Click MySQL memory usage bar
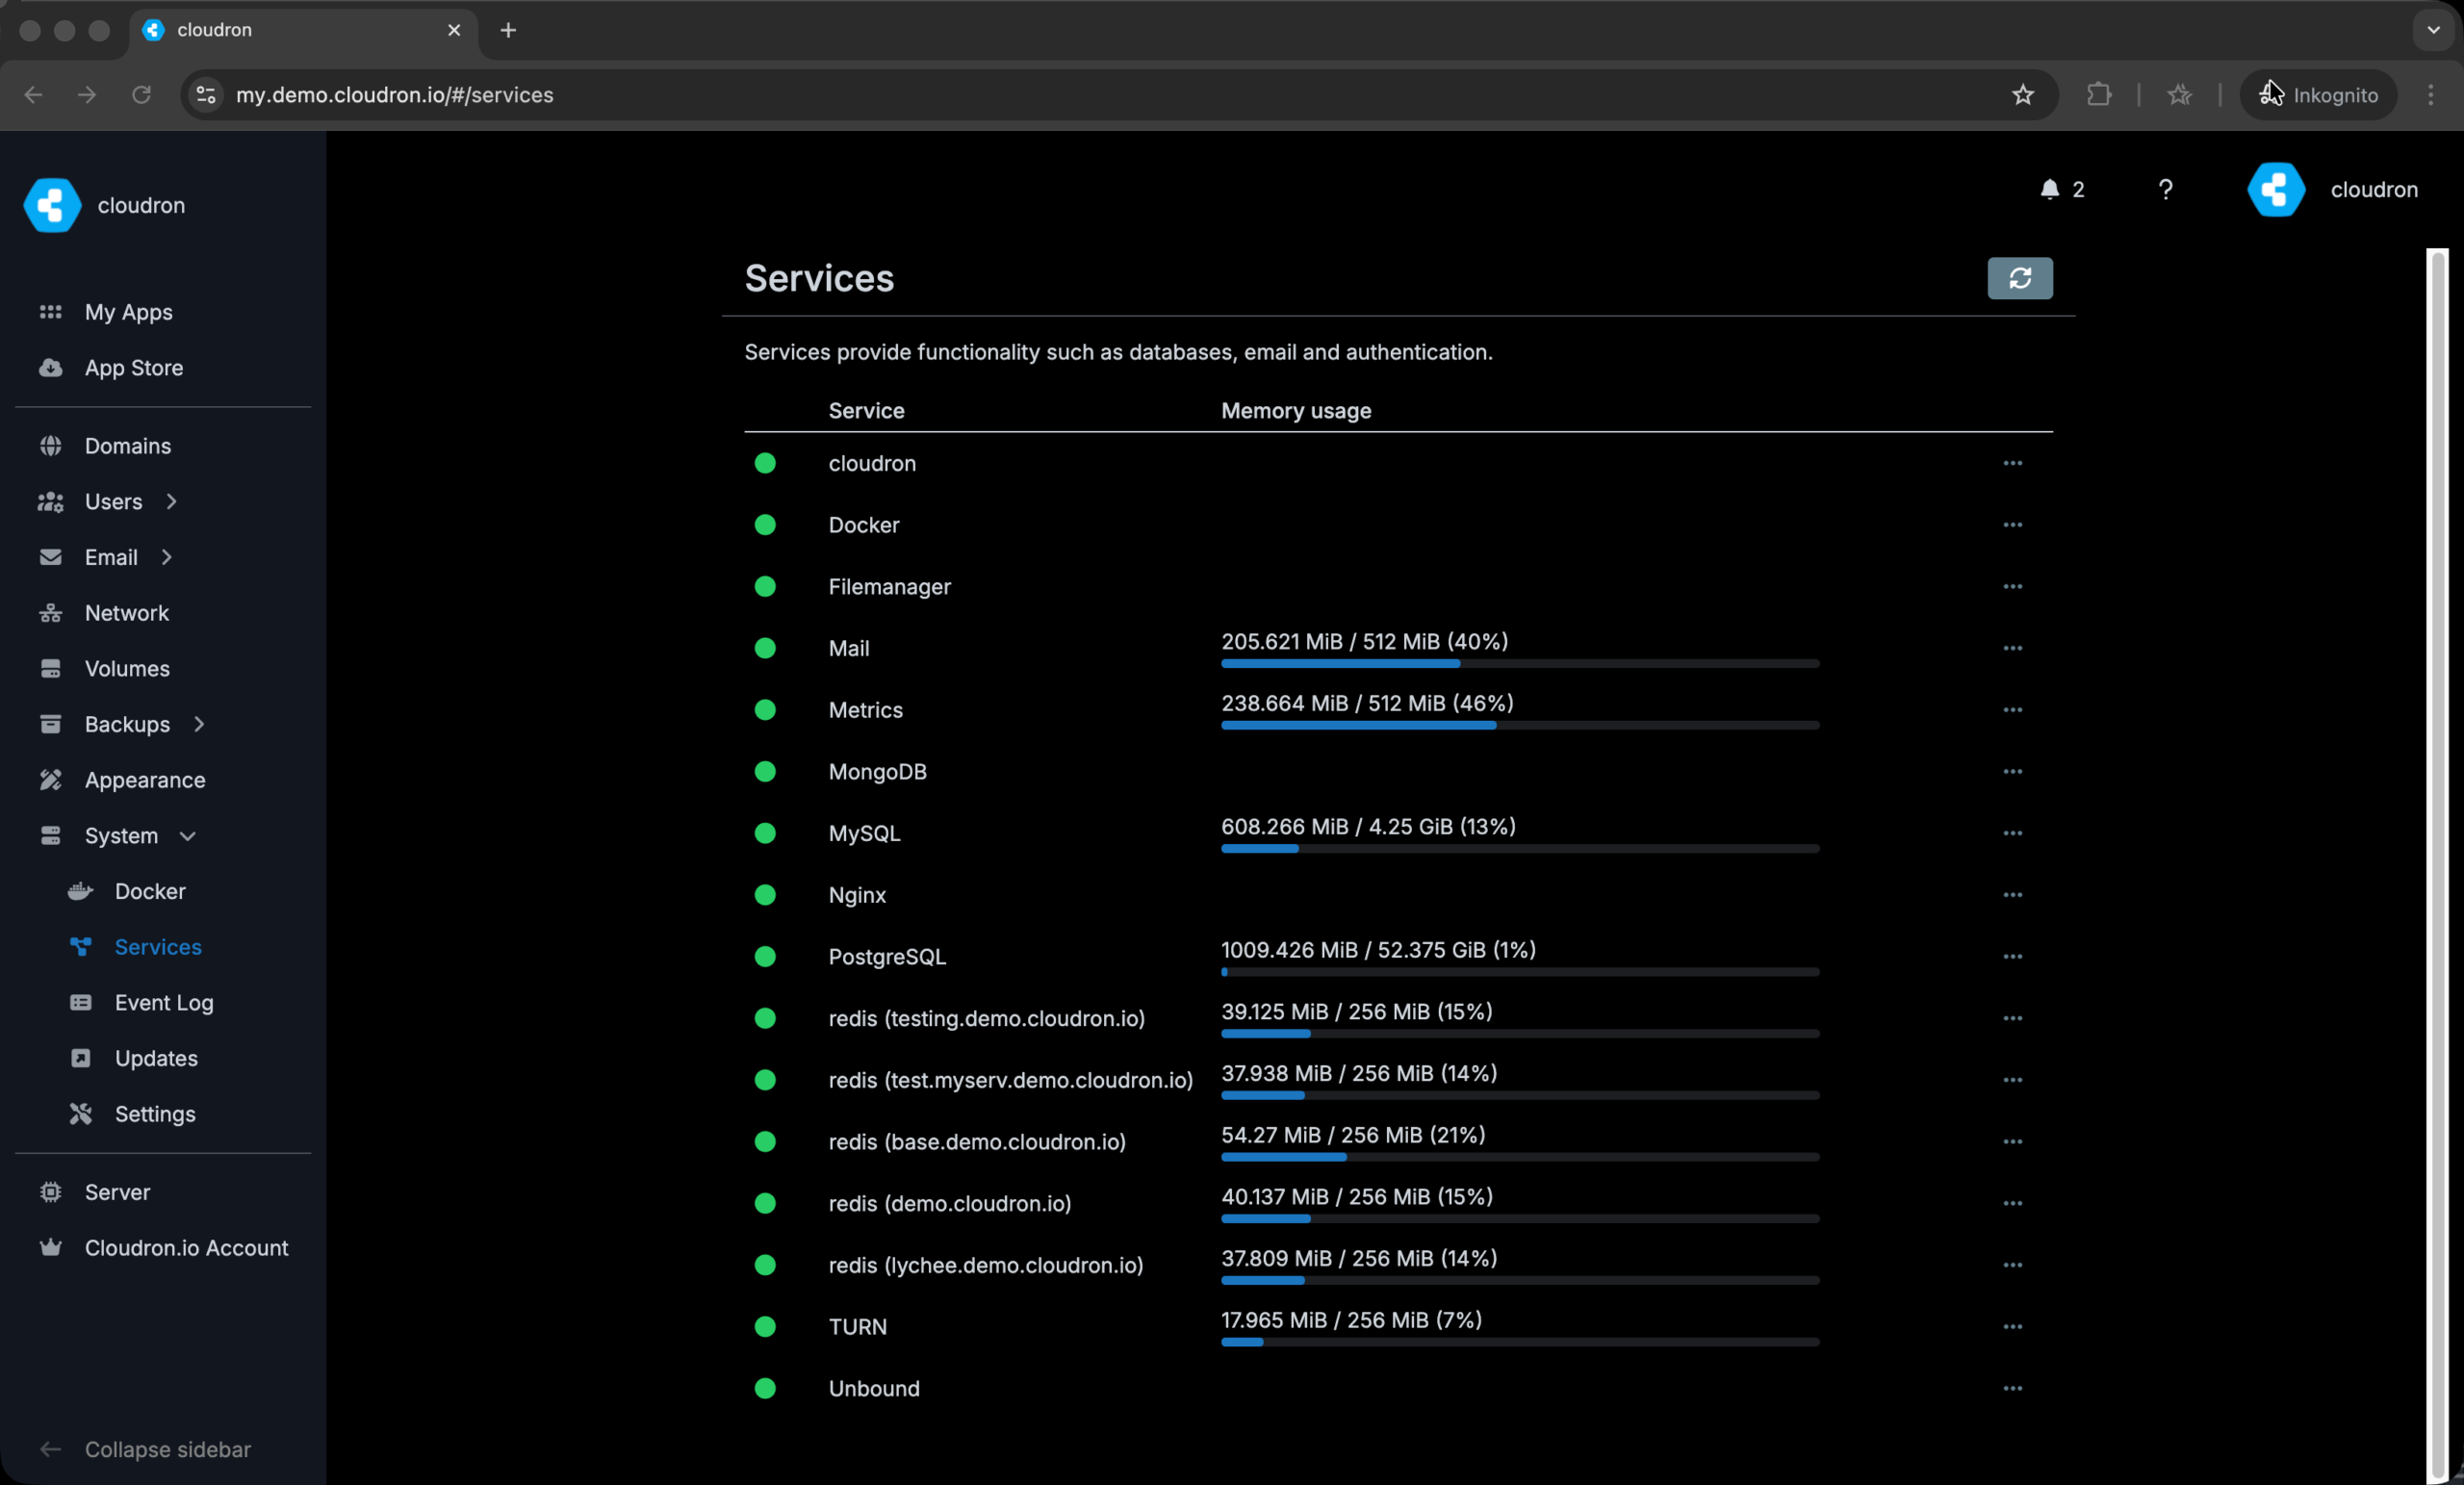The height and width of the screenshot is (1485, 2464). (x=1519, y=849)
